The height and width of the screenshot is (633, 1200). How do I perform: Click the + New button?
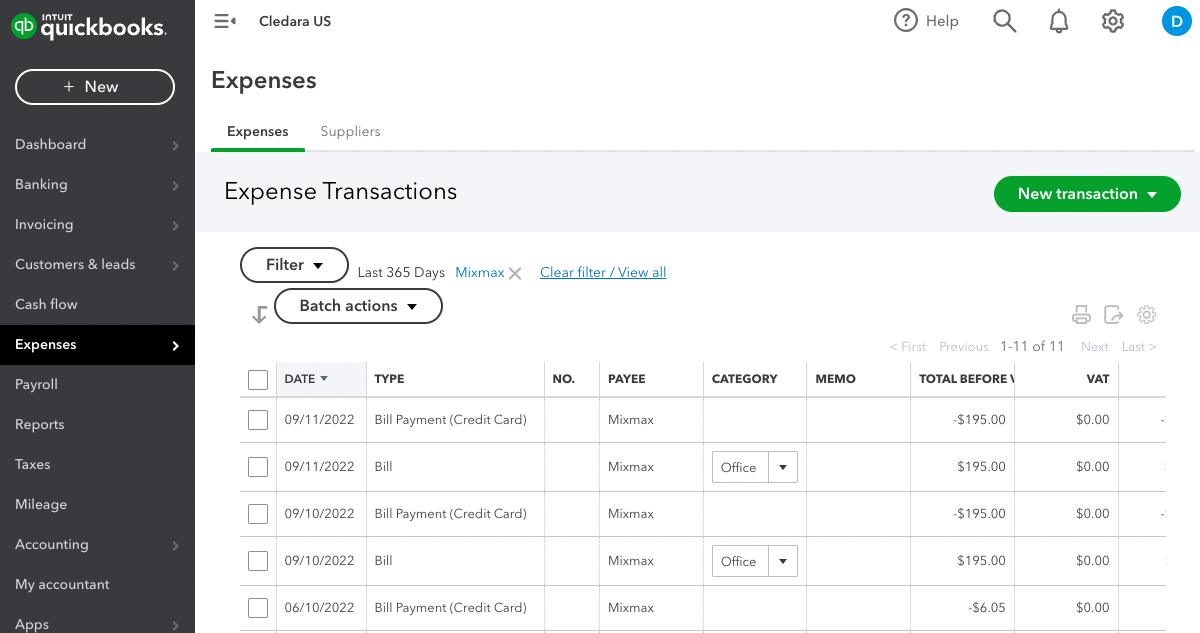coord(95,87)
